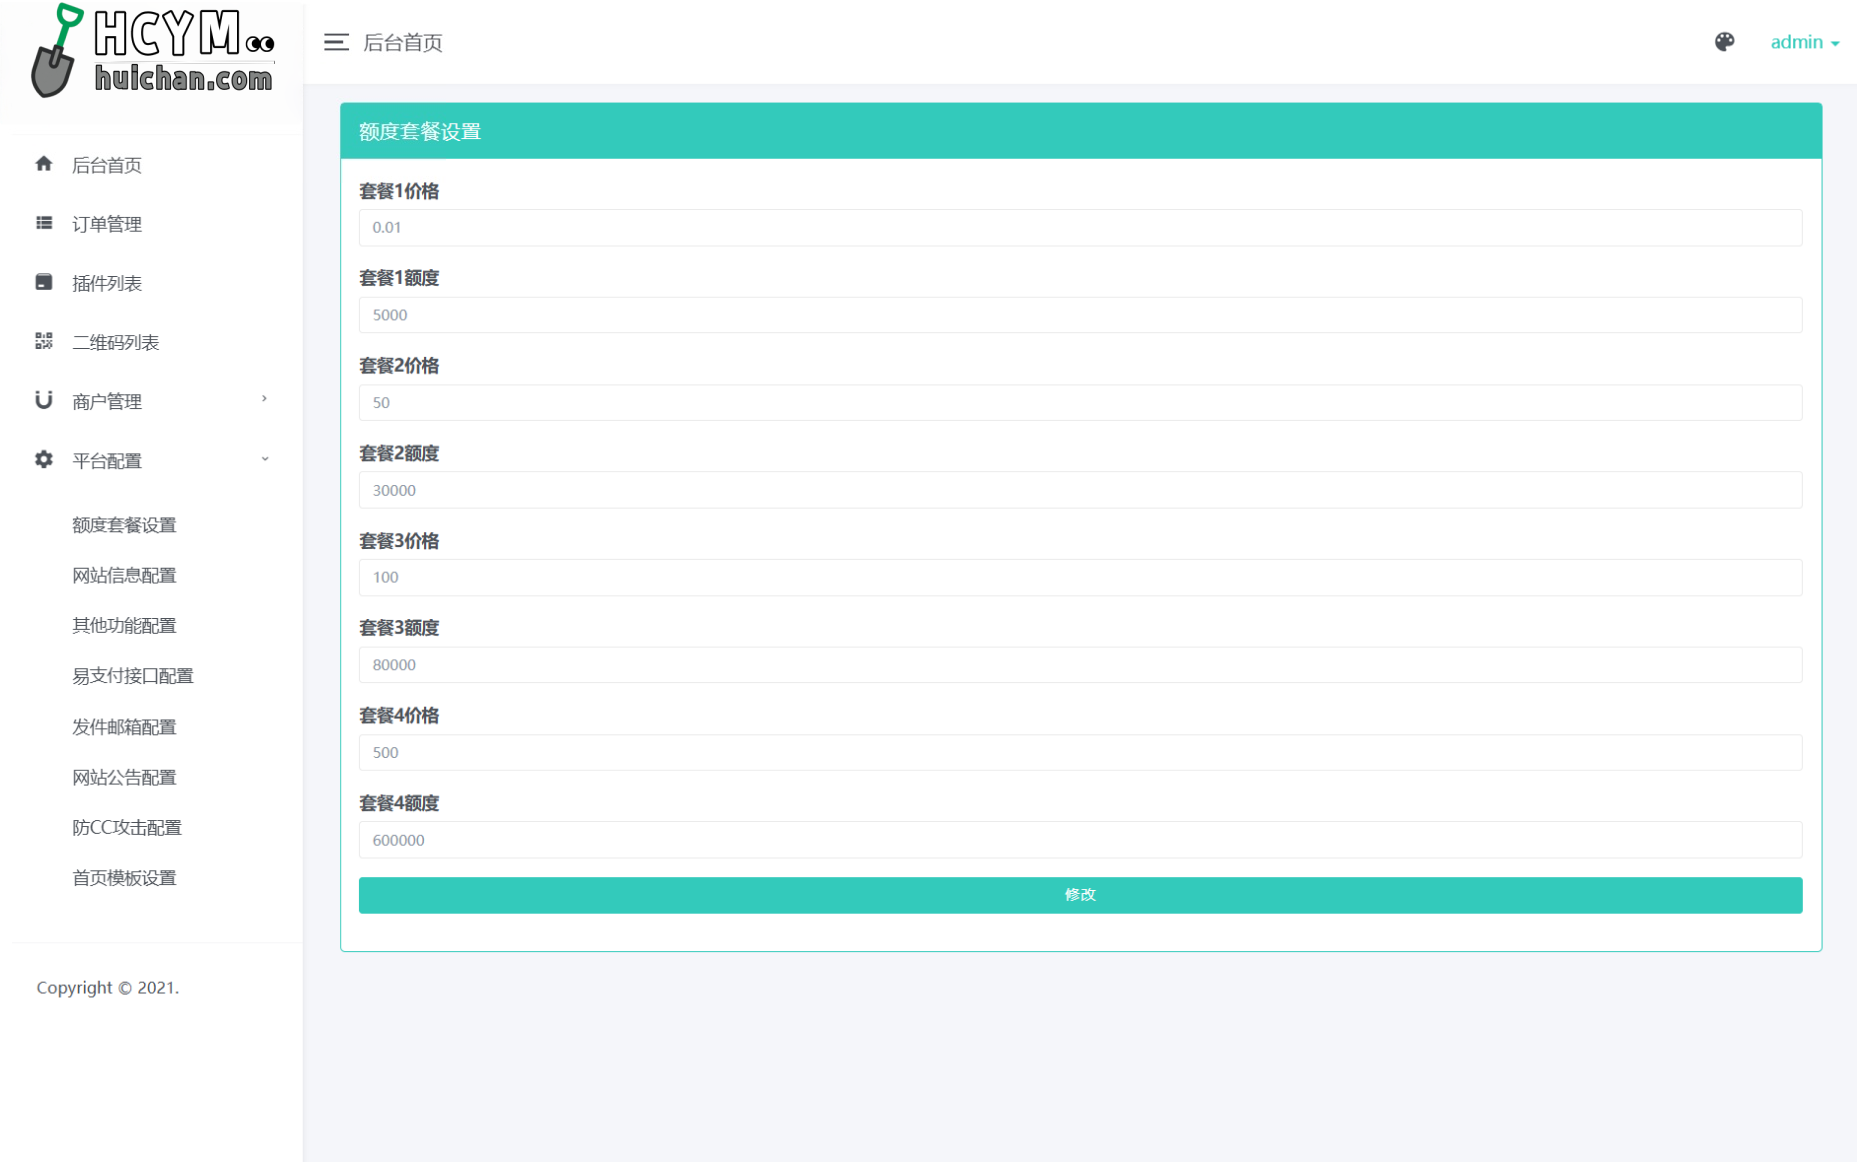Click the home icon beside 后台首页
The width and height of the screenshot is (1859, 1169).
click(44, 164)
